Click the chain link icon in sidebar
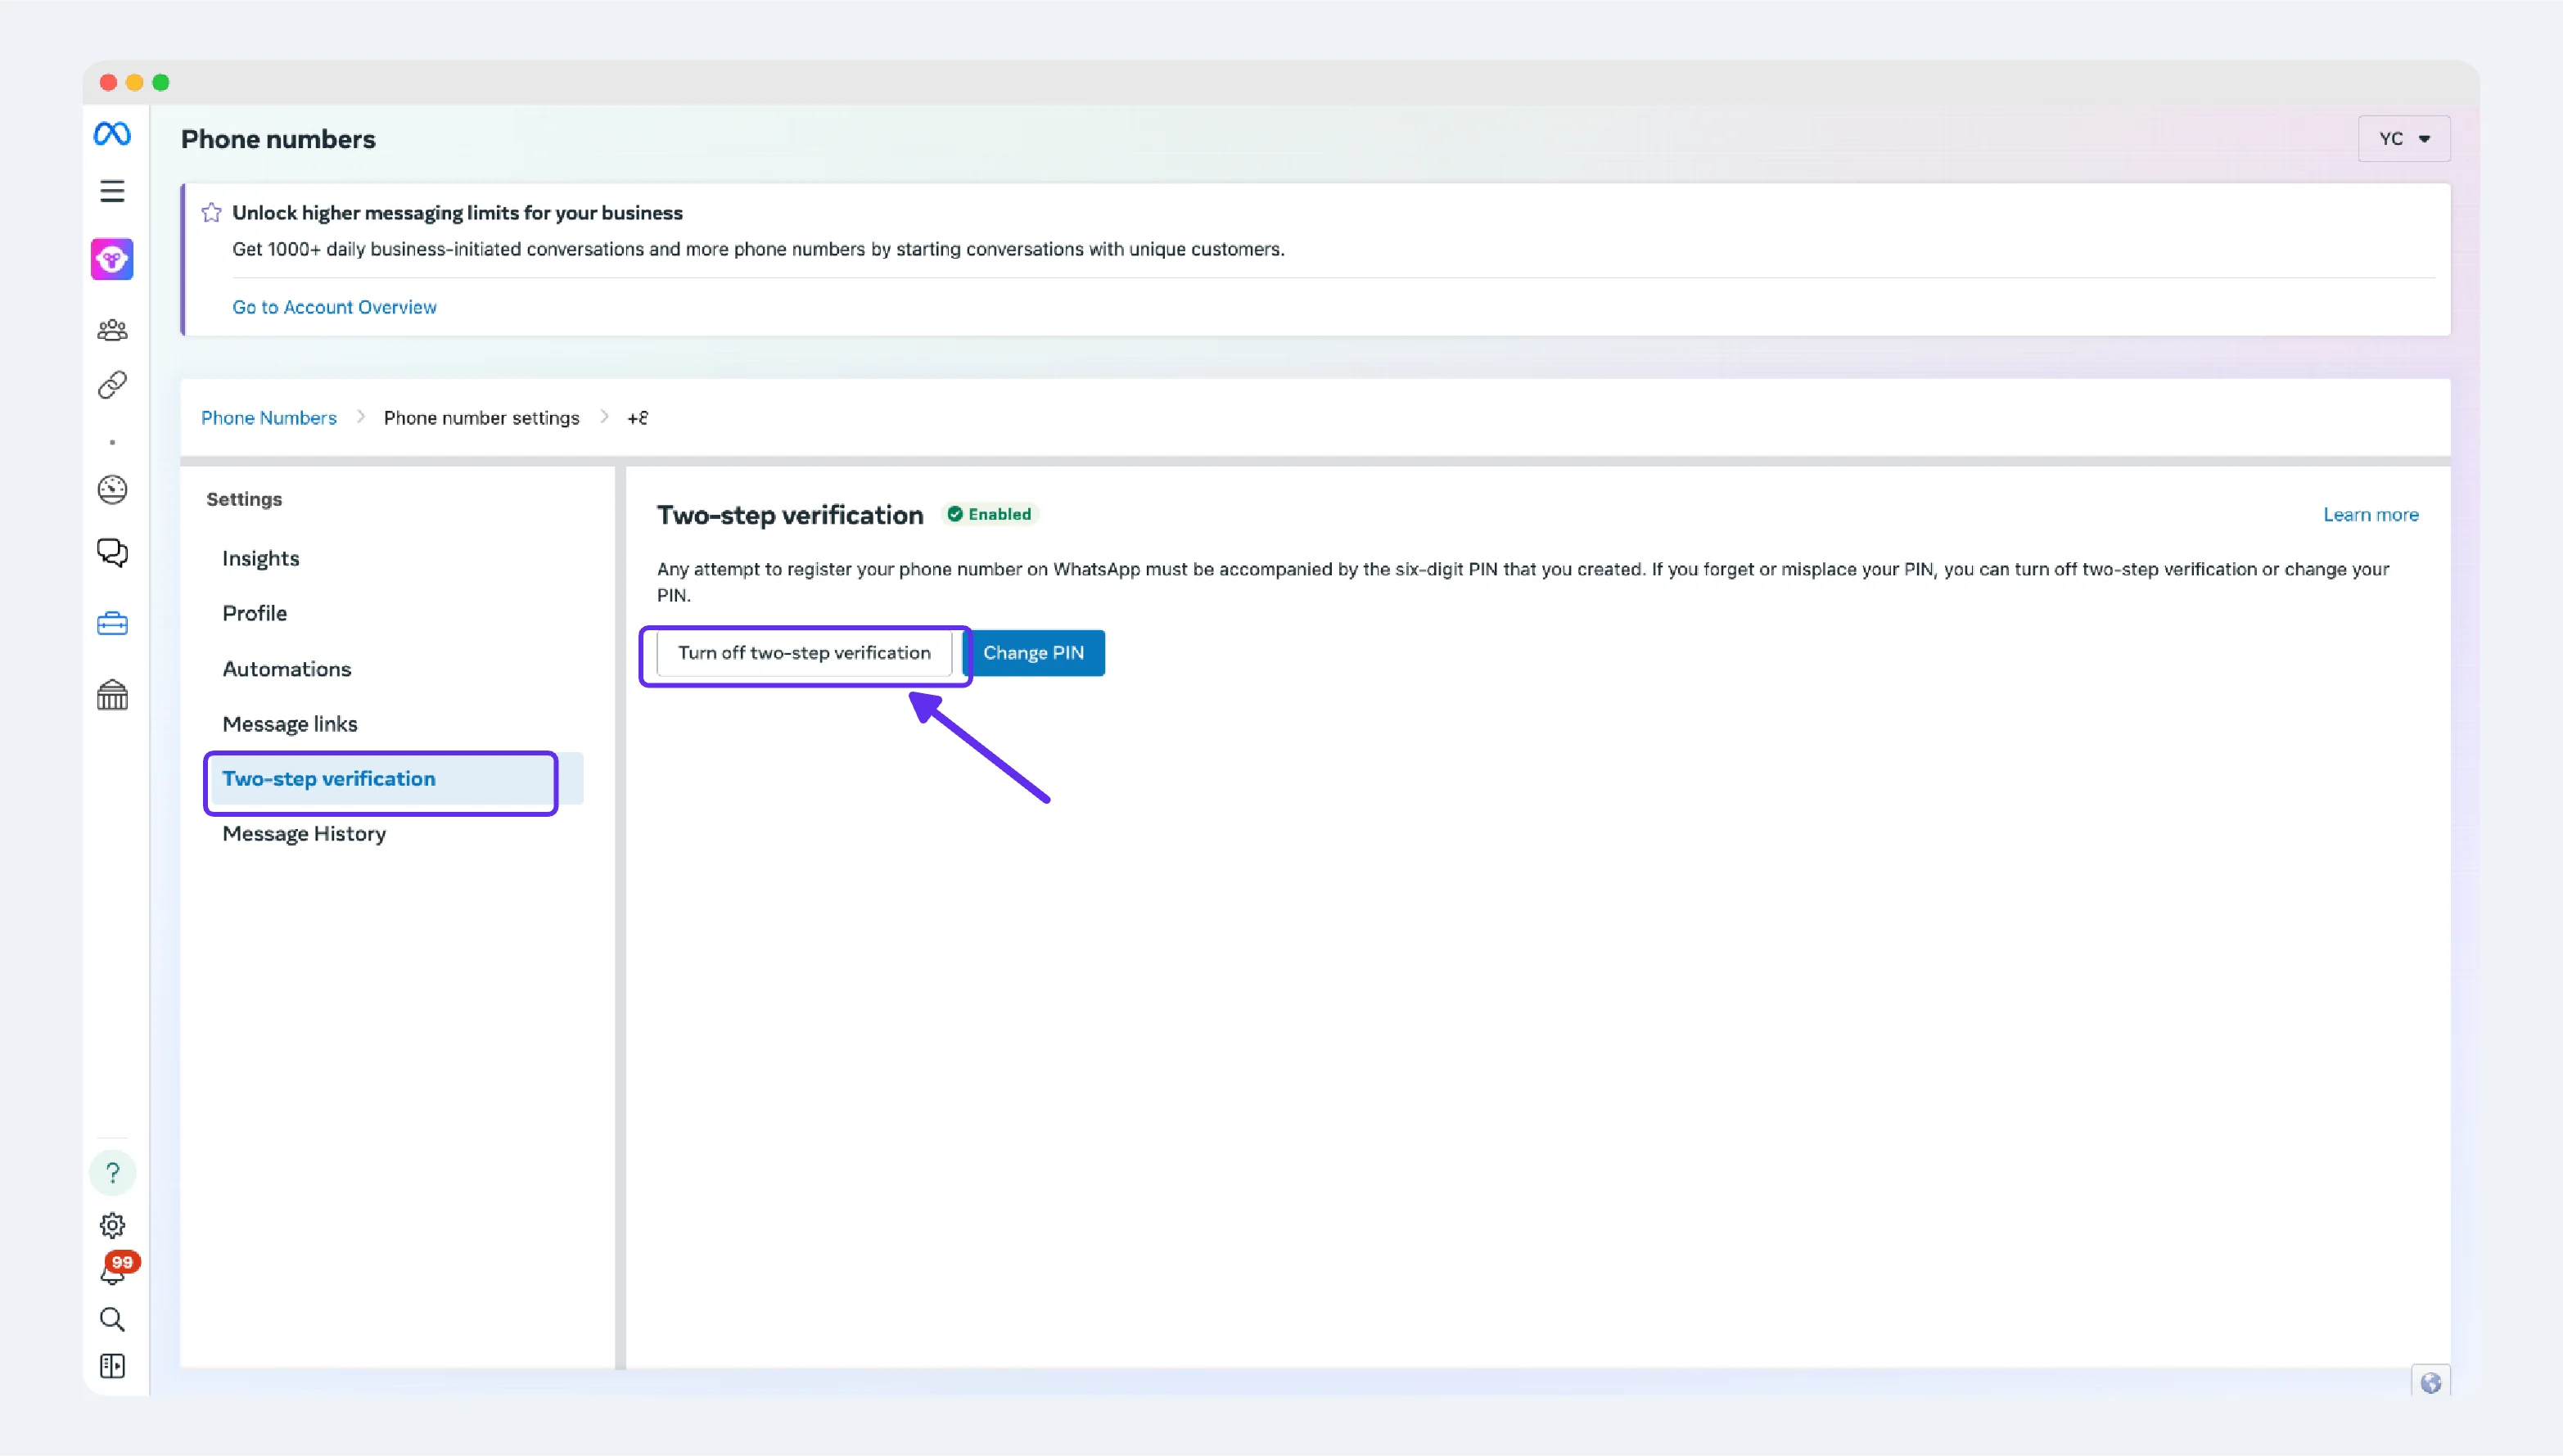This screenshot has height=1456, width=2563. [112, 385]
